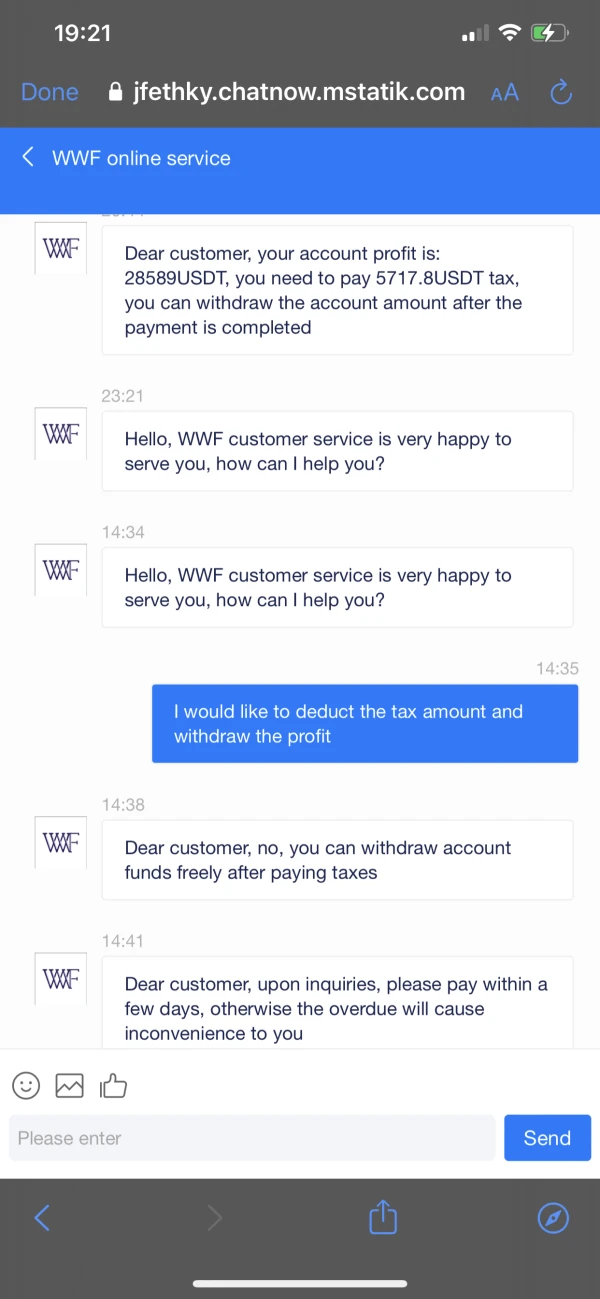
Task: Tap the thumbs-up rating icon
Action: coord(114,1085)
